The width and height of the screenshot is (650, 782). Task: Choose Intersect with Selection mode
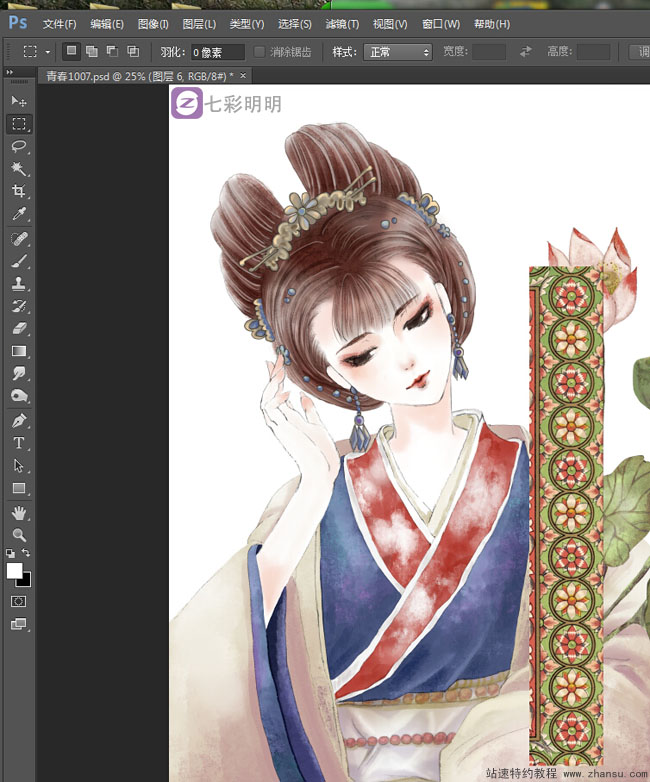pos(133,51)
